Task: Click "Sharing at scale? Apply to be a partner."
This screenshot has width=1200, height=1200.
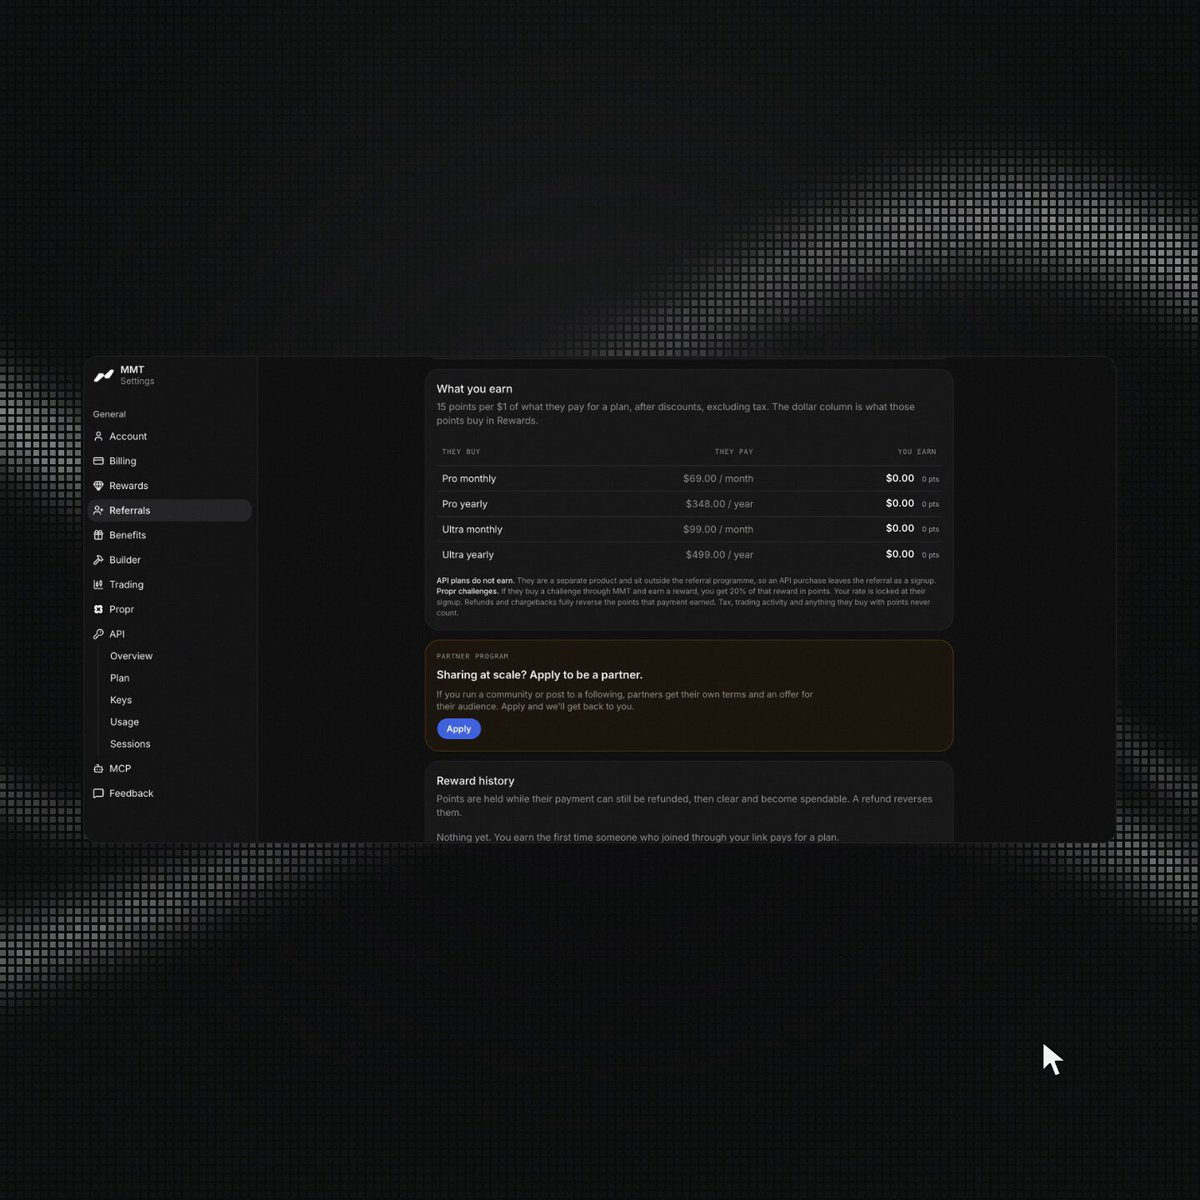Action: tap(539, 675)
